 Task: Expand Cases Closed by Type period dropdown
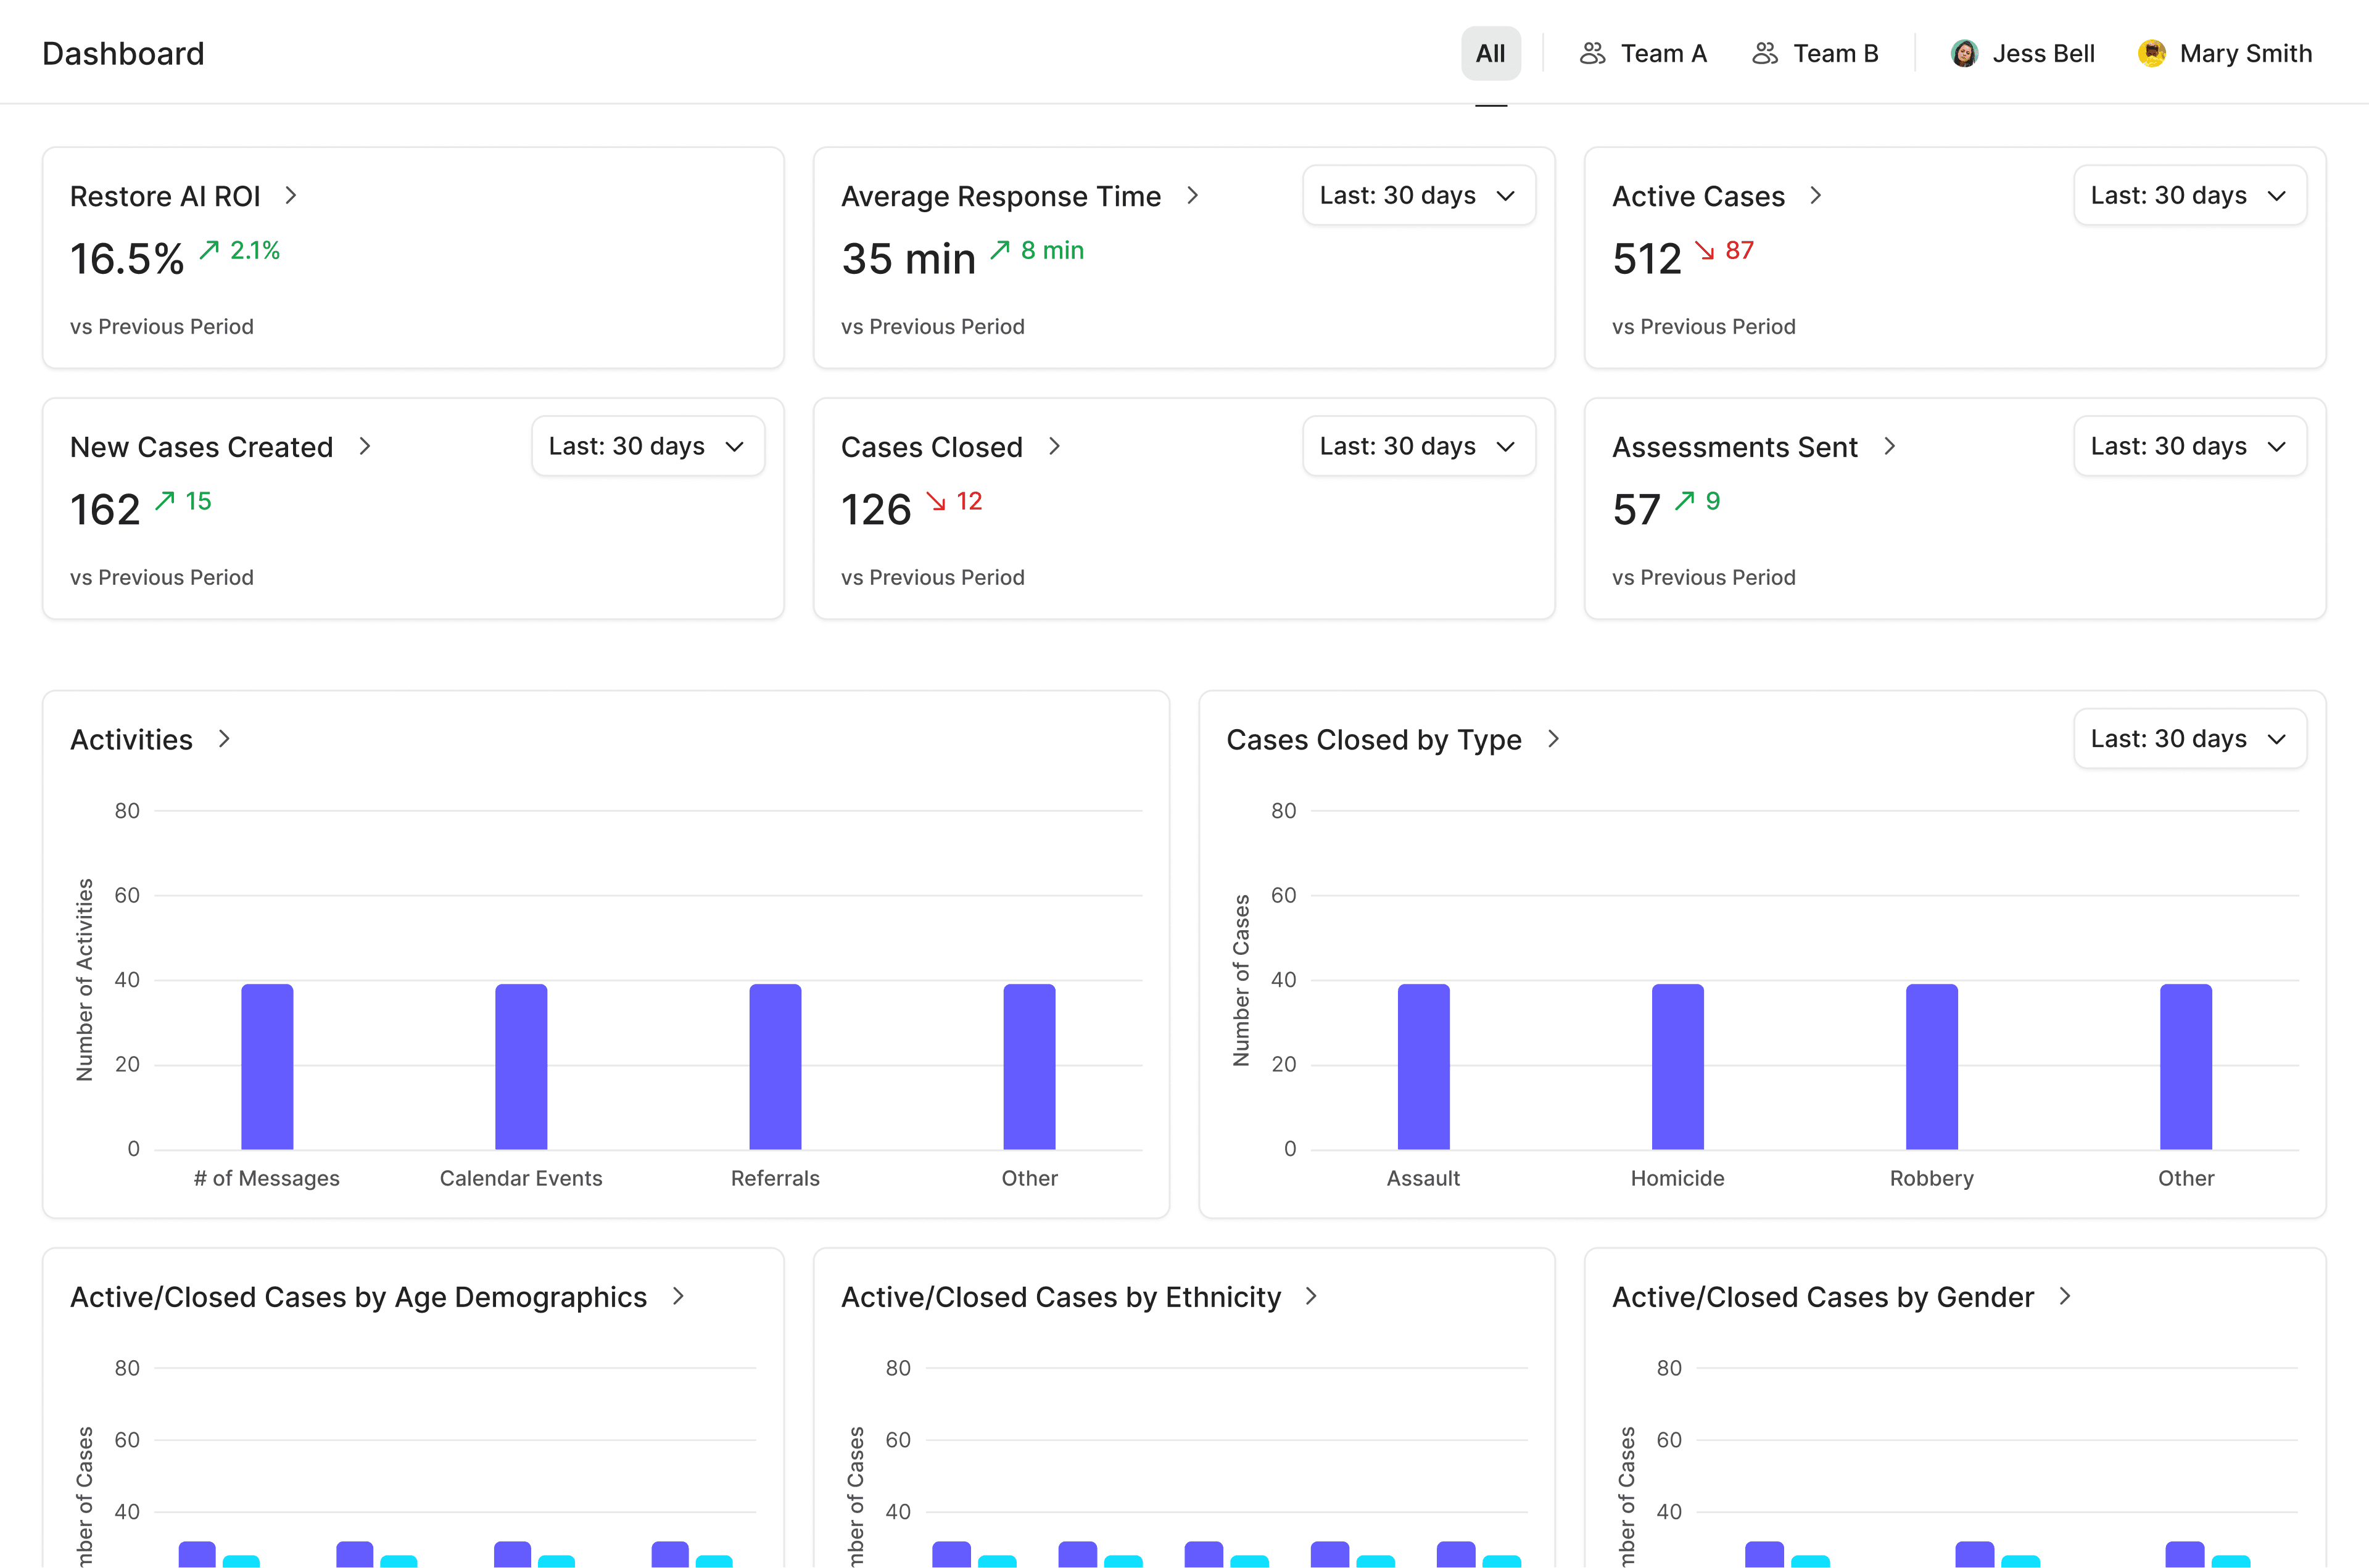(x=2189, y=739)
